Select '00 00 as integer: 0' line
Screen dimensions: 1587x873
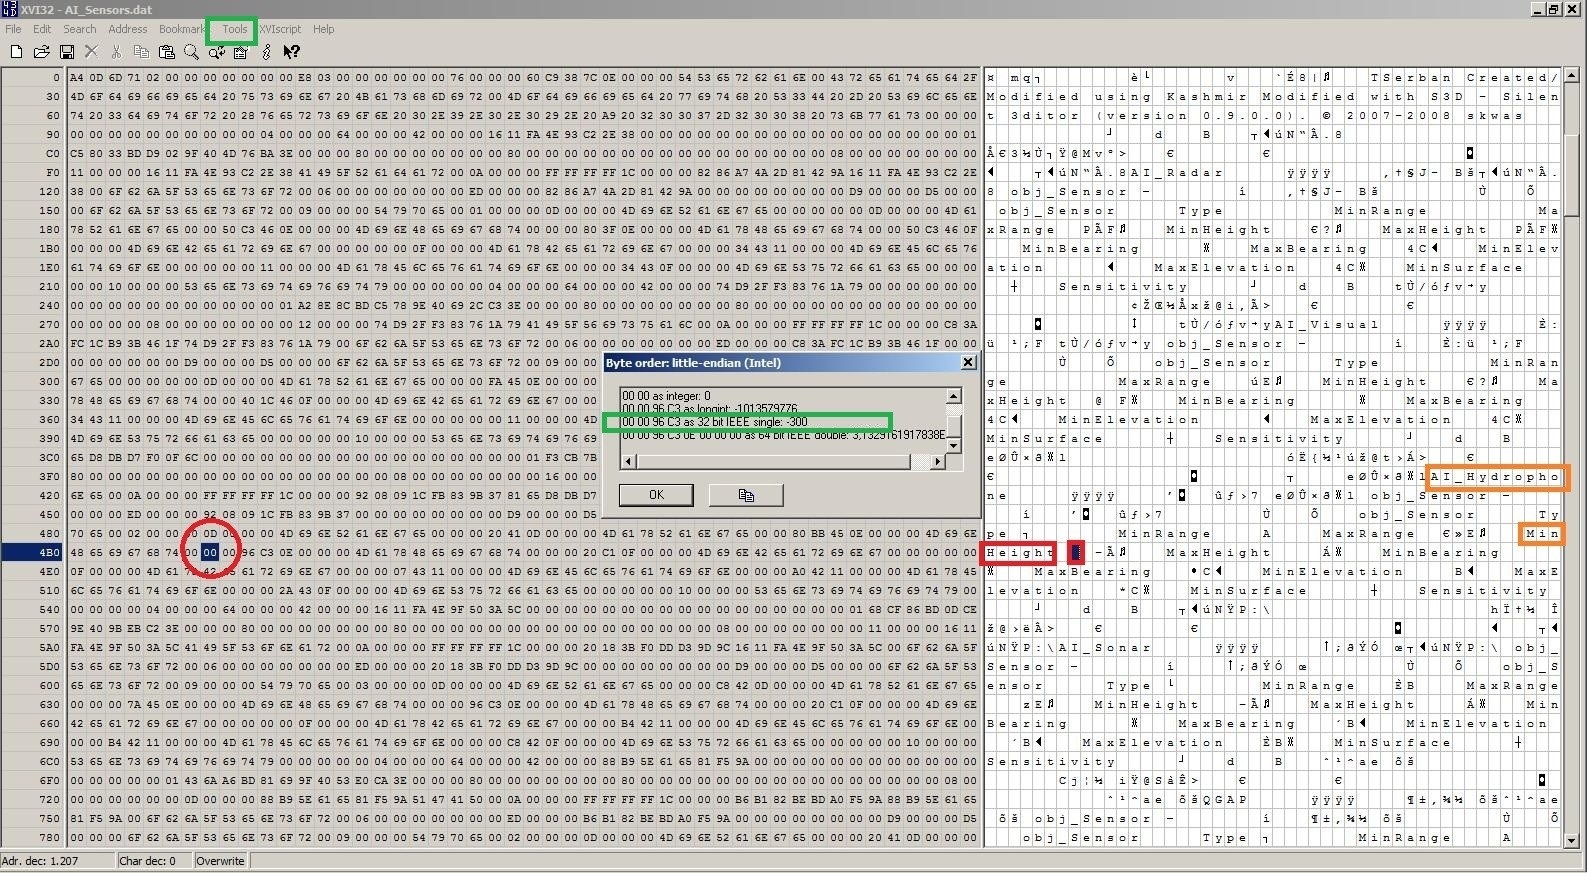(x=667, y=396)
